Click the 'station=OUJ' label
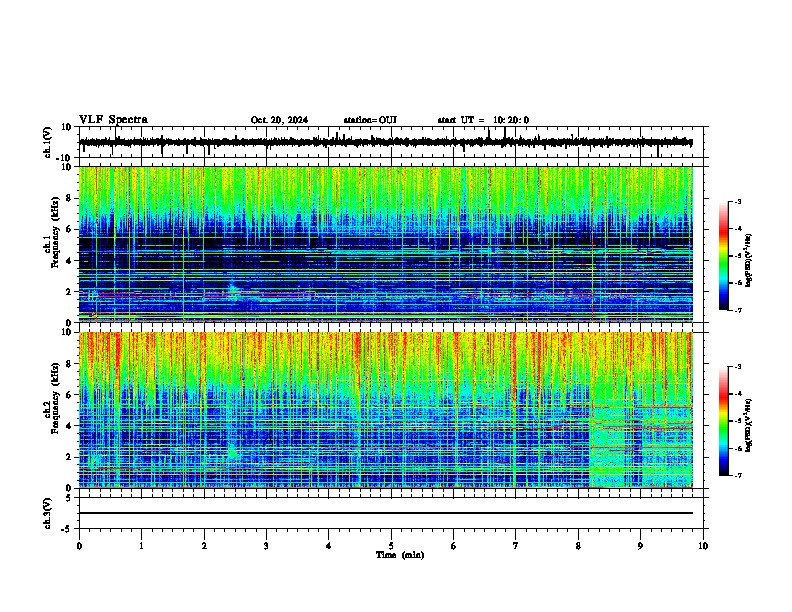The height and width of the screenshot is (612, 792). [x=370, y=120]
